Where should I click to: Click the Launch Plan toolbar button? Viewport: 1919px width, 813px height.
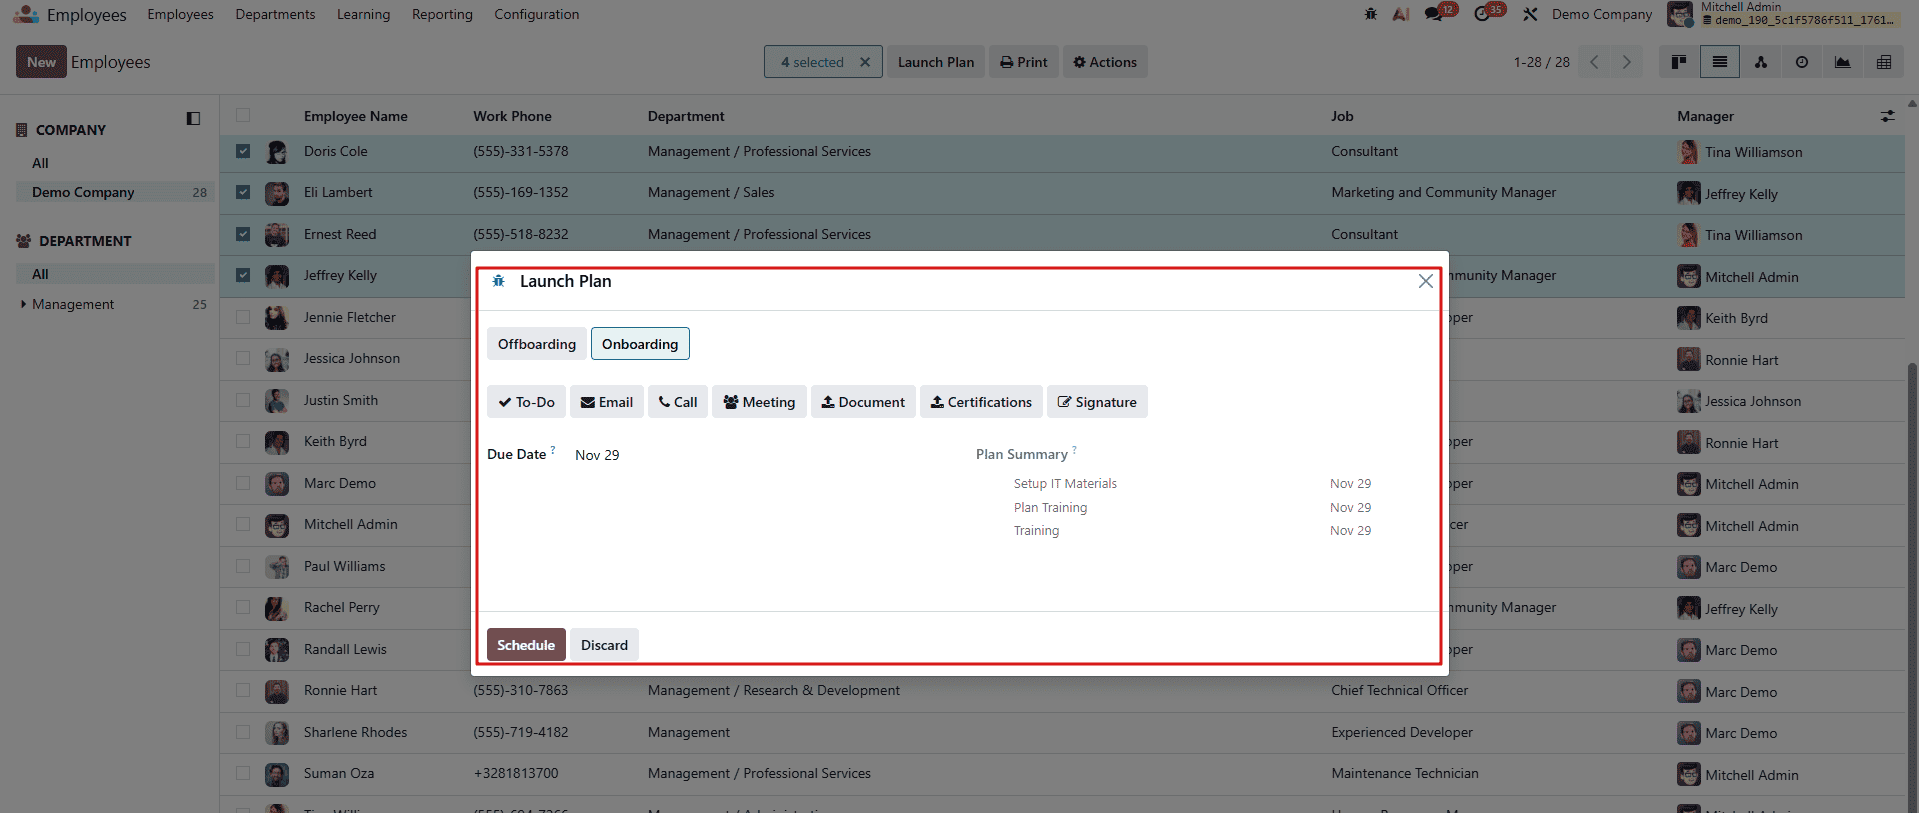click(936, 62)
